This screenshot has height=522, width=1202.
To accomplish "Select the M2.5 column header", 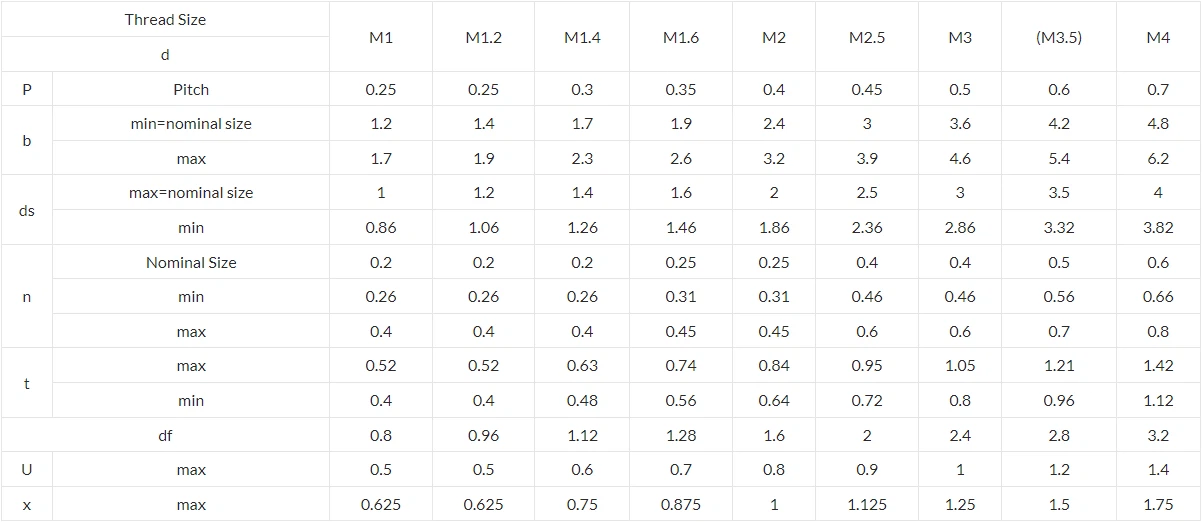I will coord(867,38).
